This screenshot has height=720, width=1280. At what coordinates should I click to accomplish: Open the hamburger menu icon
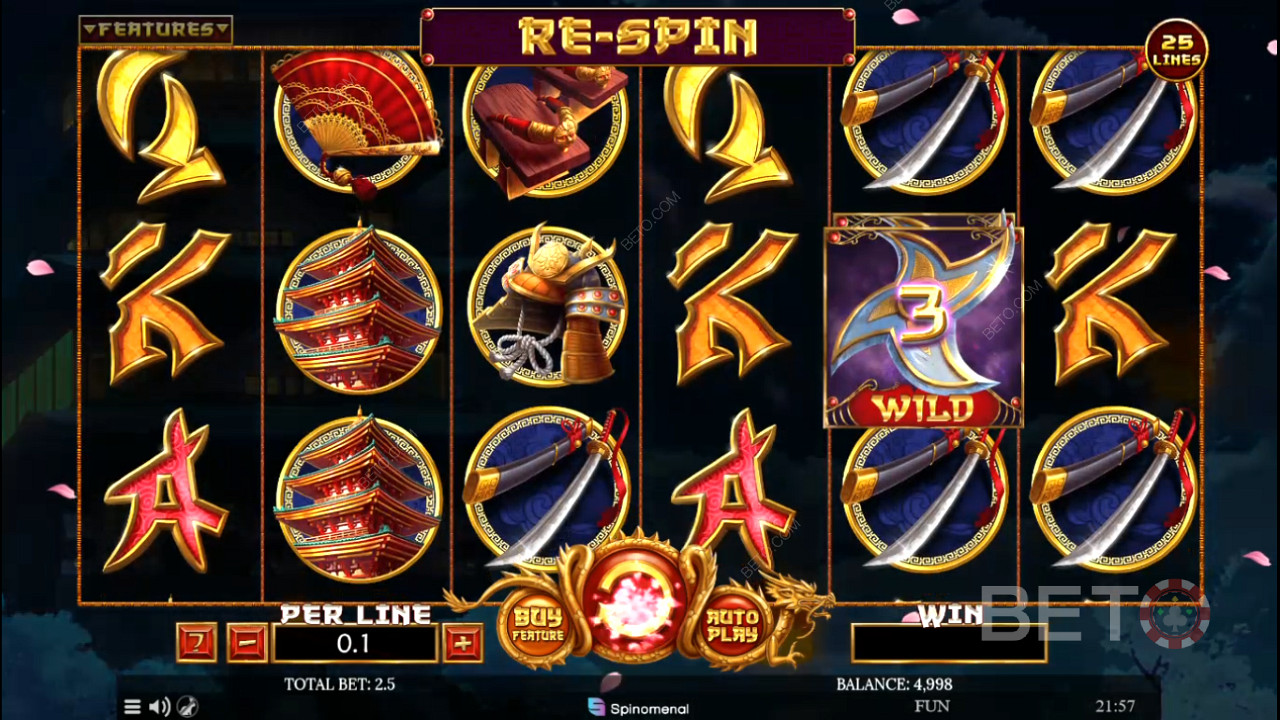click(132, 707)
